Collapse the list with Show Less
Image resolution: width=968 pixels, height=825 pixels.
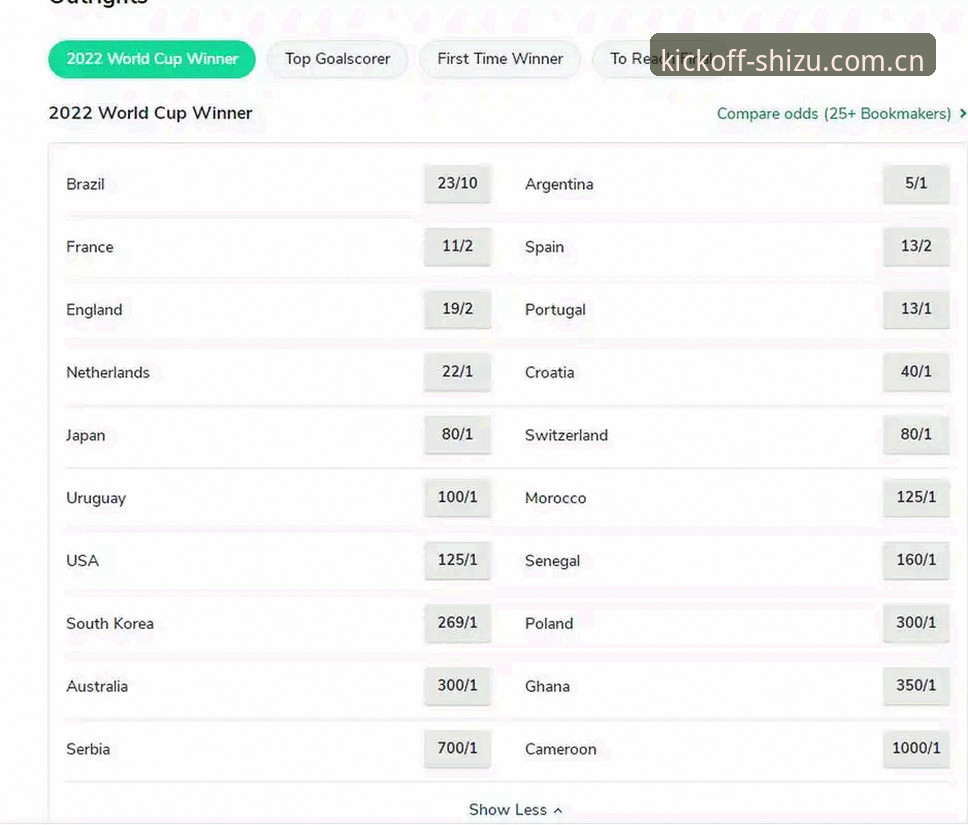[x=515, y=810]
